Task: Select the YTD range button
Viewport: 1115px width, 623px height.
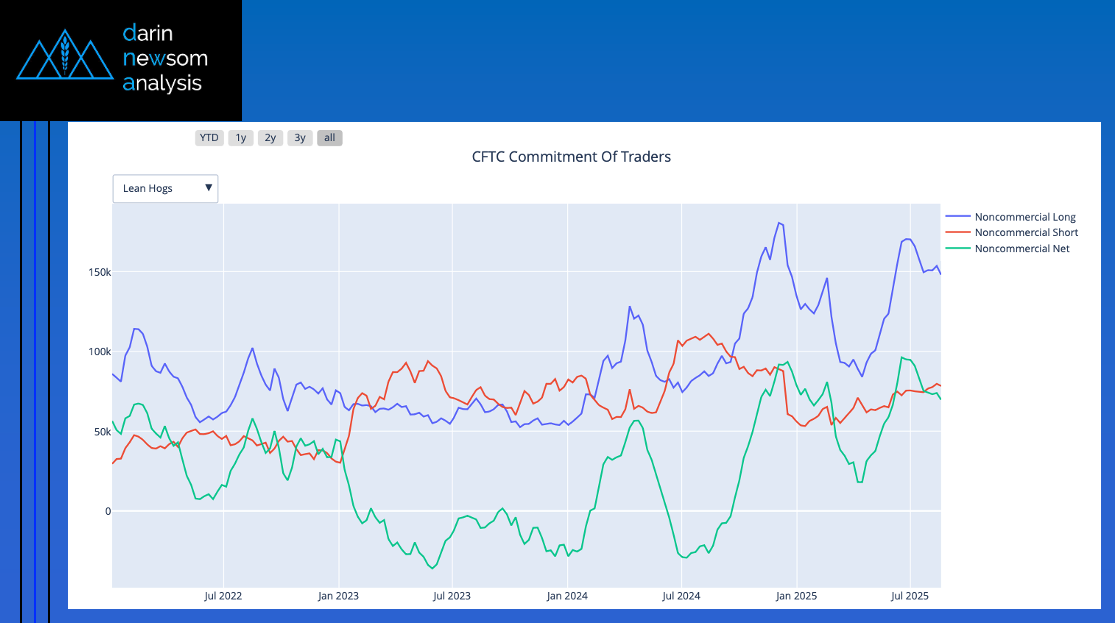Action: point(209,138)
